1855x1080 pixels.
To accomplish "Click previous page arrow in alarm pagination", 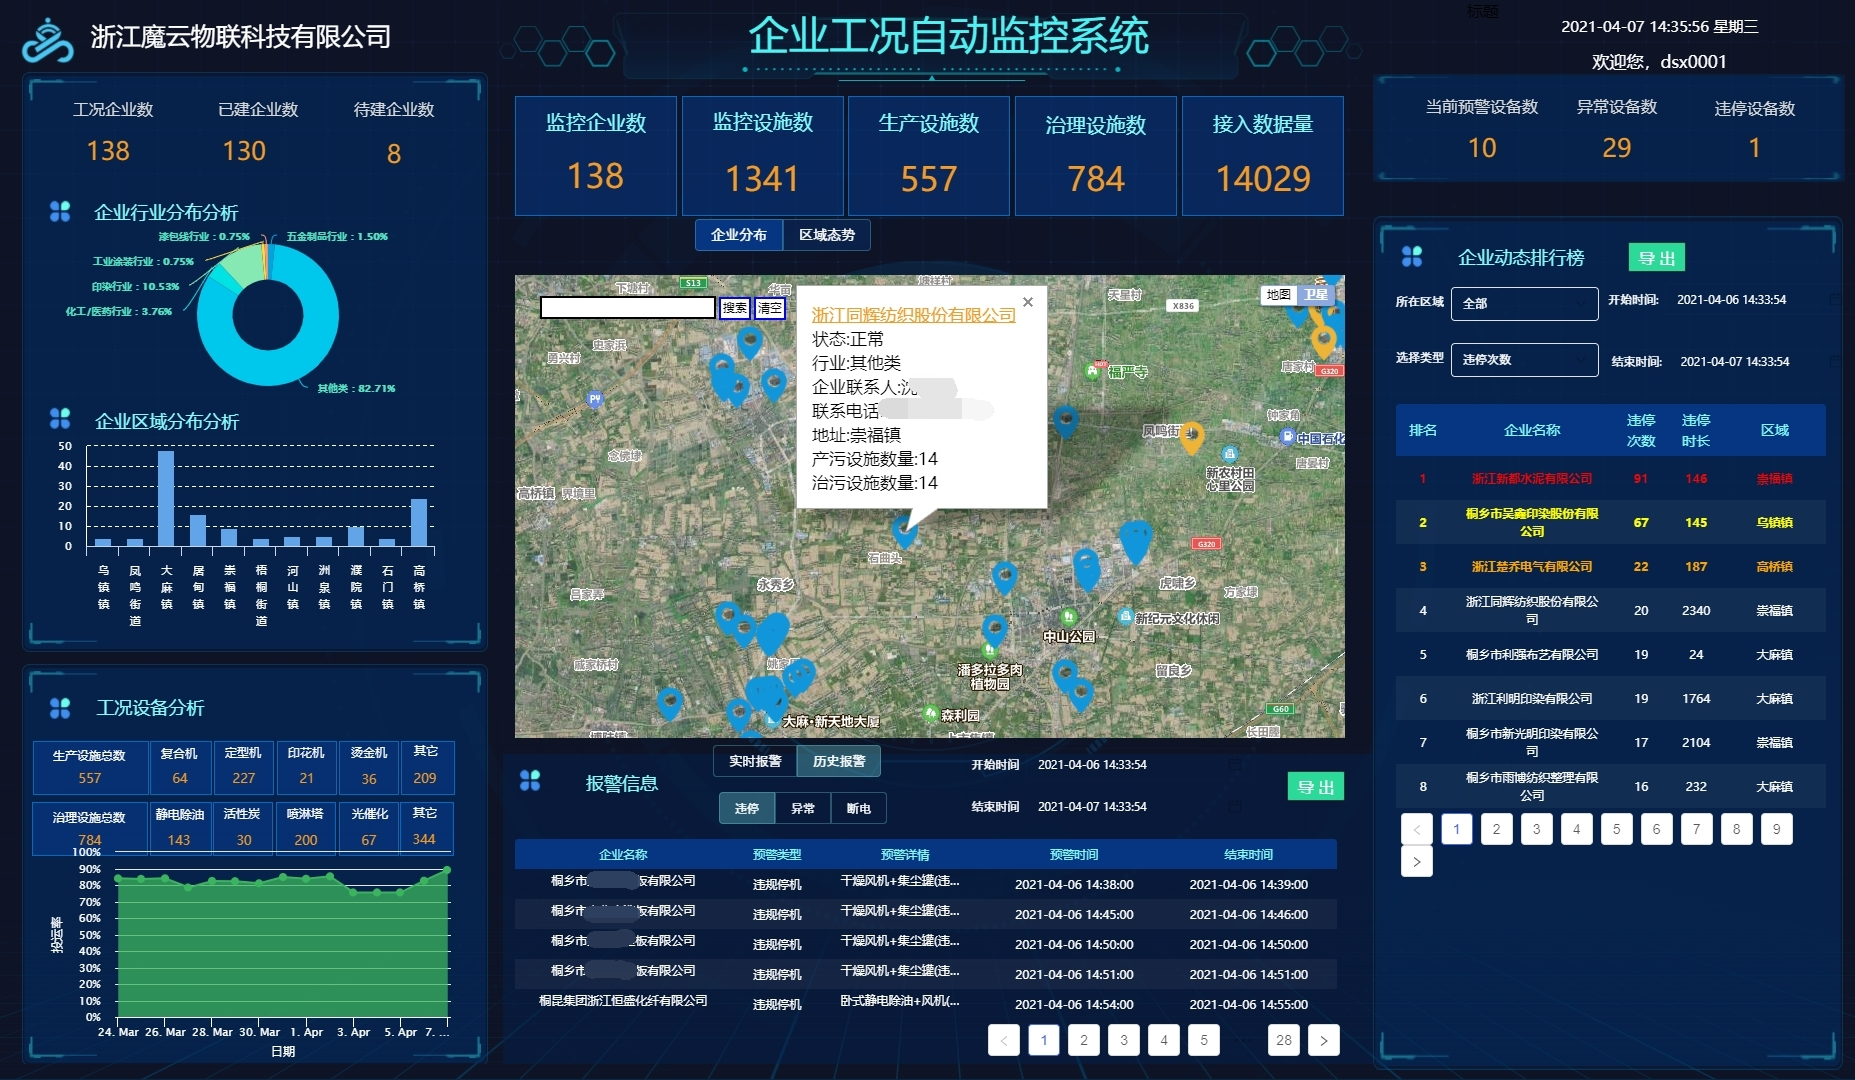I will pos(1004,1040).
